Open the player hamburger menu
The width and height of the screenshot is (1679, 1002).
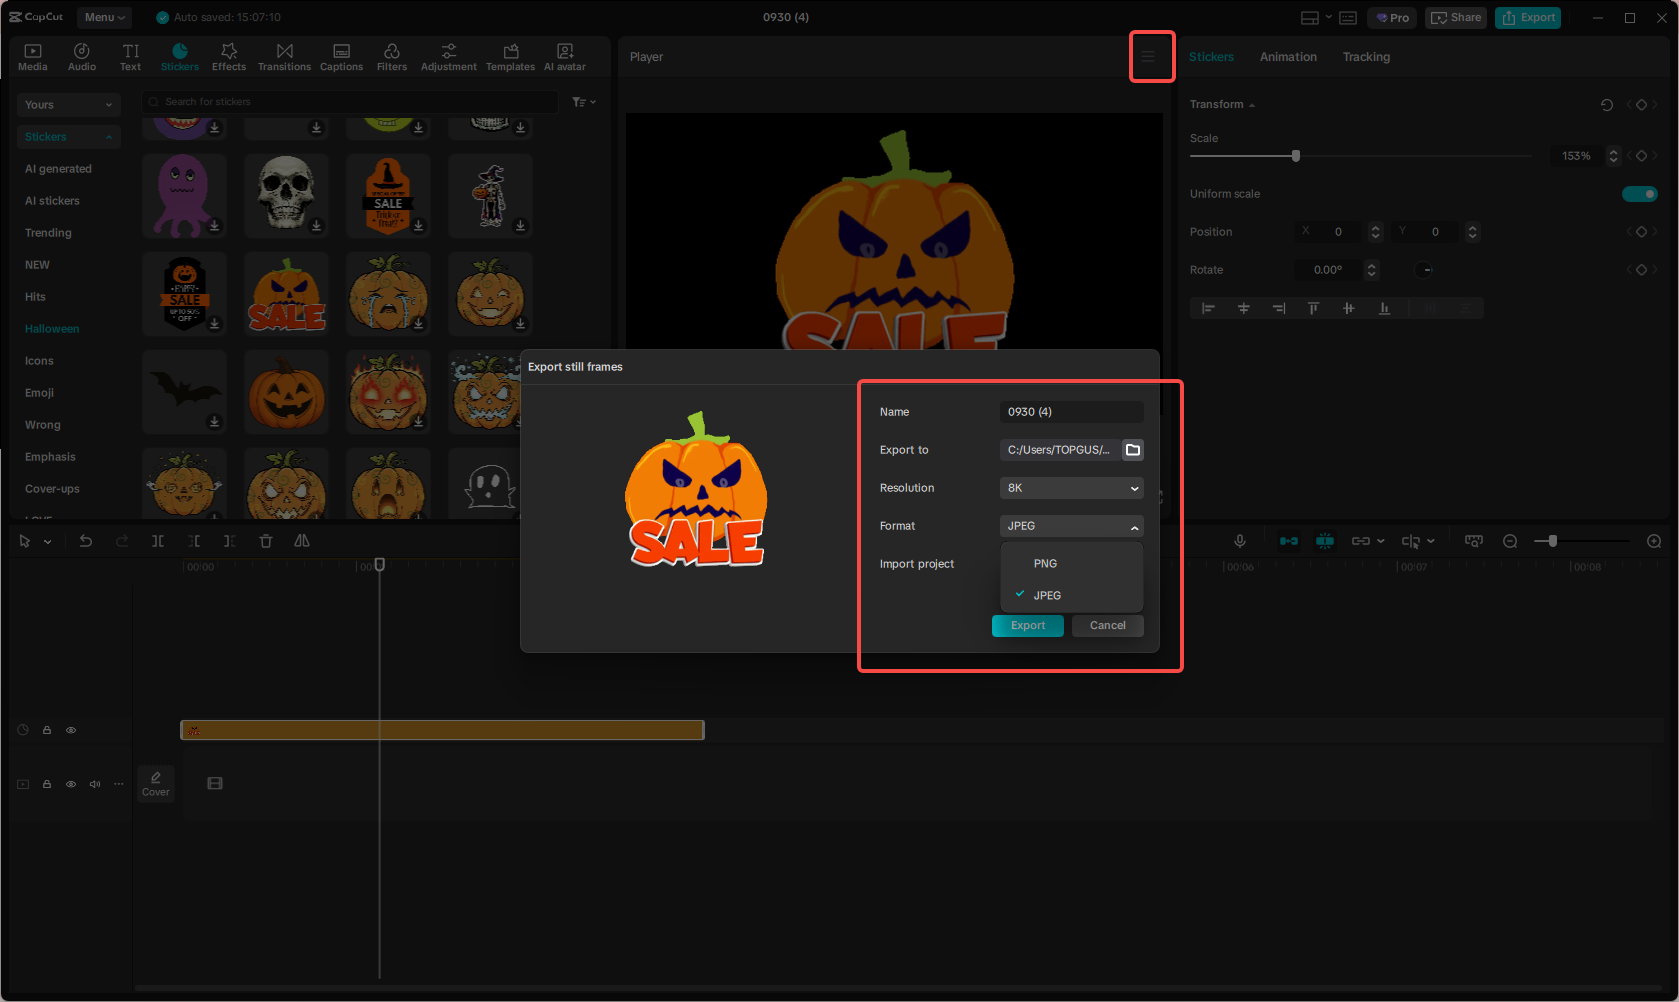tap(1148, 57)
